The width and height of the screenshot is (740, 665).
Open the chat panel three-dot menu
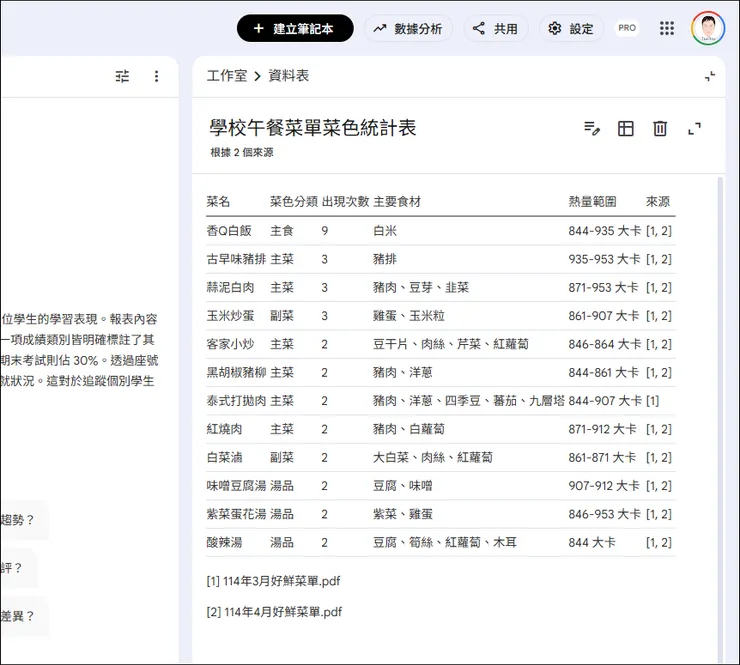(x=156, y=76)
